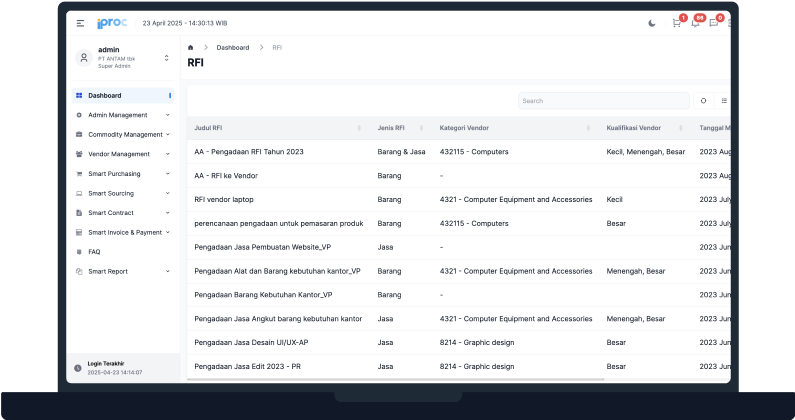Click the Login Terakhir clock icon
The width and height of the screenshot is (795, 420).
78,368
